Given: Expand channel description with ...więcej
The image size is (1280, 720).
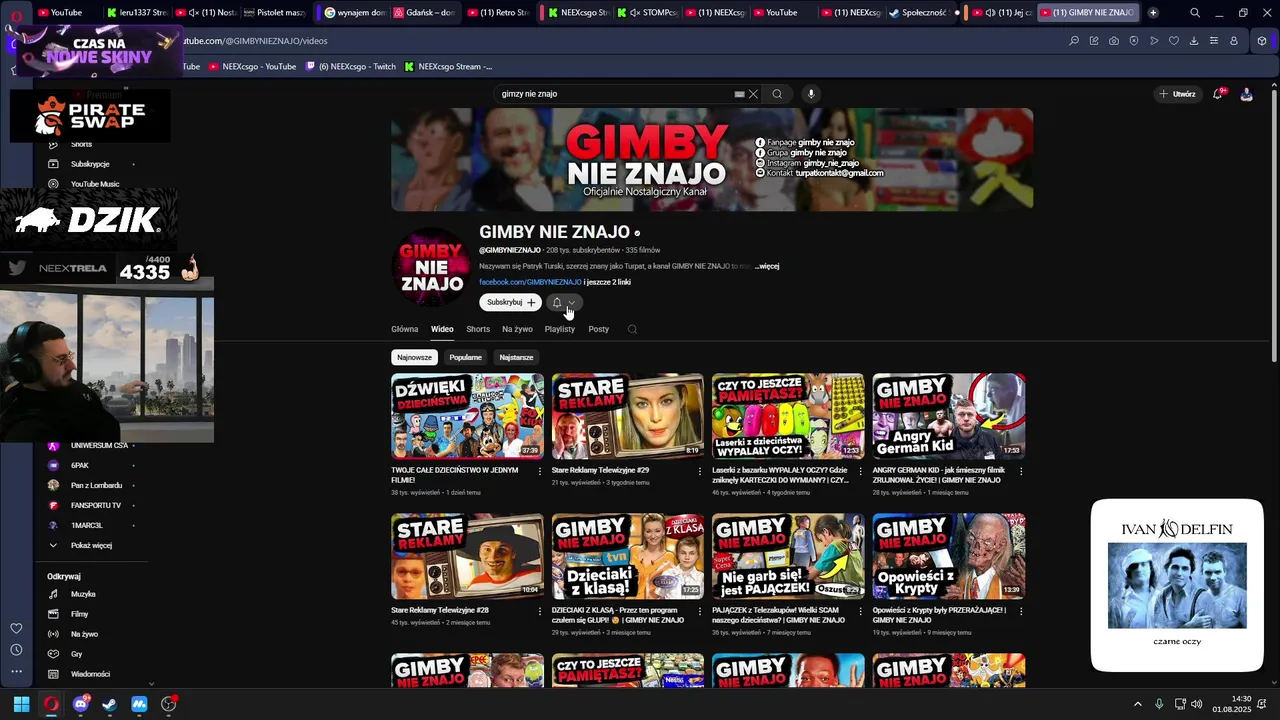Looking at the screenshot, I should [767, 266].
